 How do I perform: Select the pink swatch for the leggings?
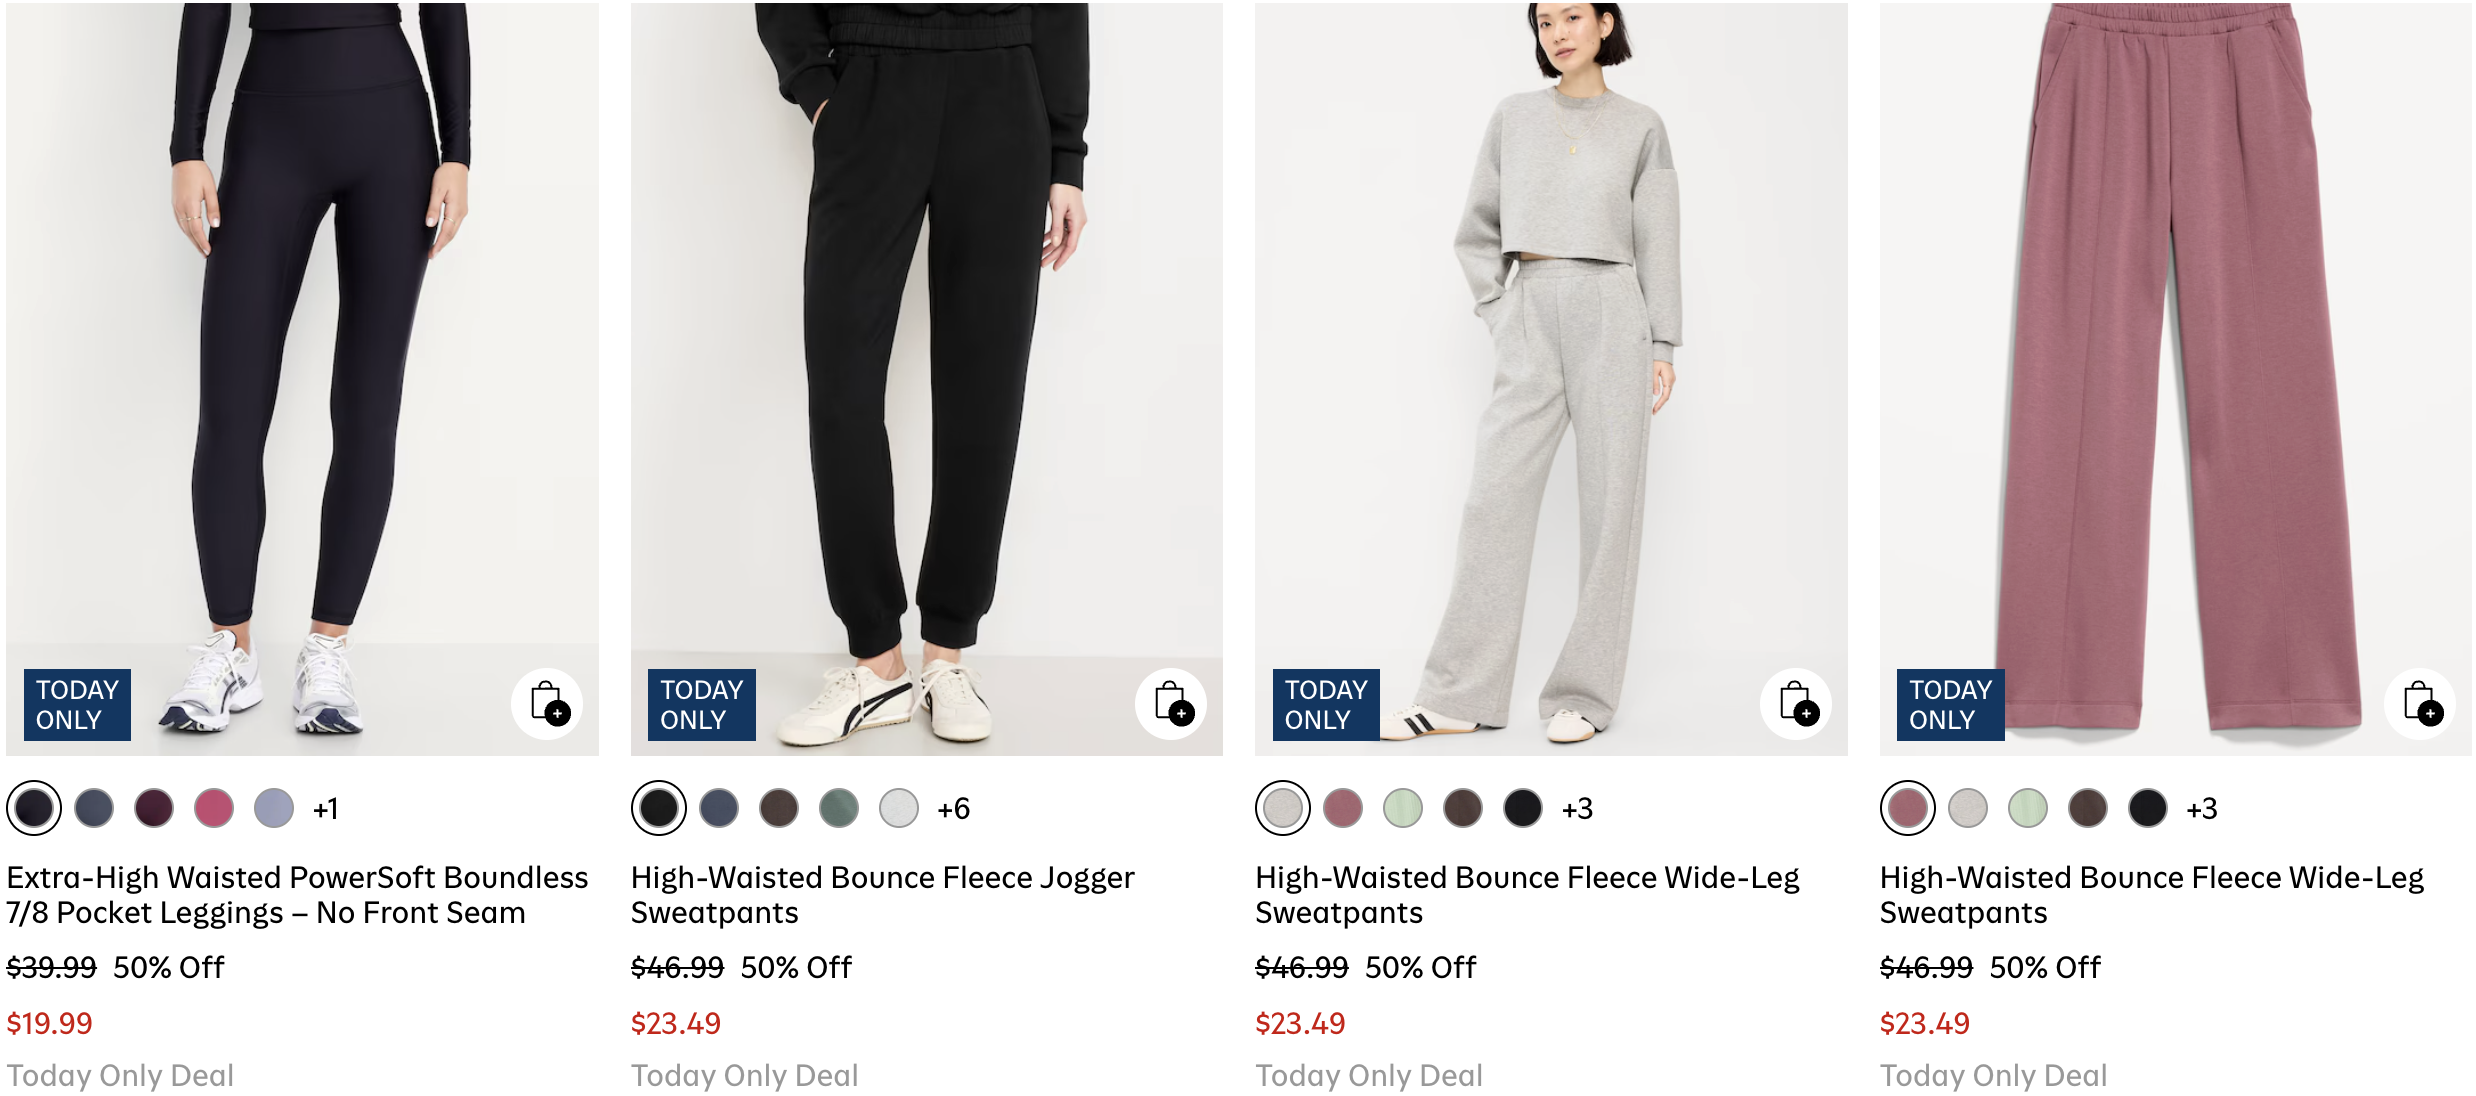(x=214, y=808)
